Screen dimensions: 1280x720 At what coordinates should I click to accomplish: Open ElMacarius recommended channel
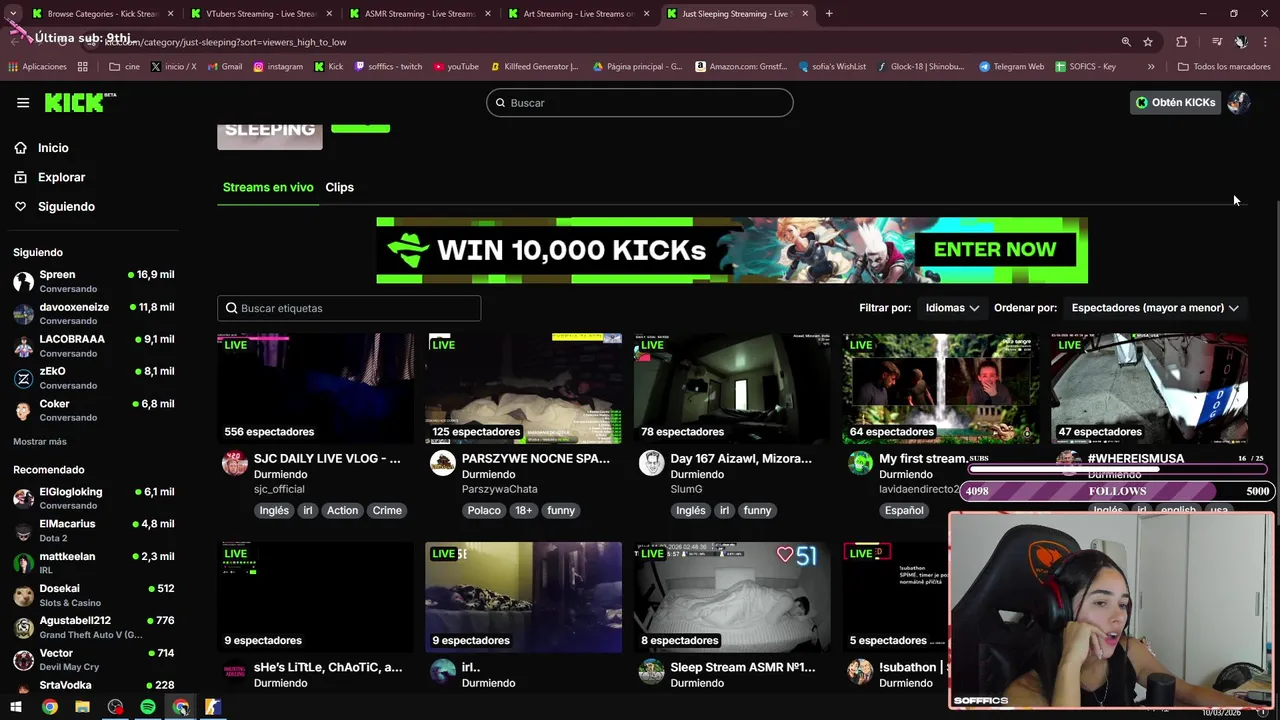click(x=94, y=530)
